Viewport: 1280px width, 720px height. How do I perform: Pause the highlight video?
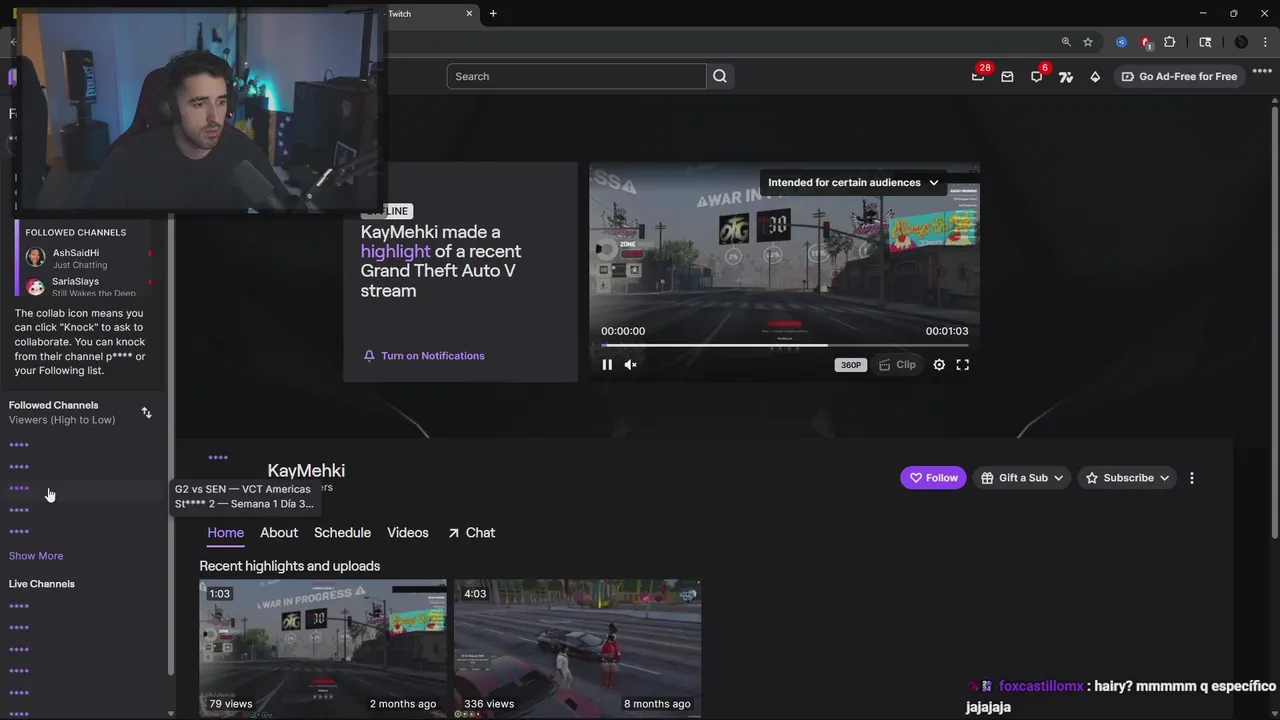coord(607,365)
